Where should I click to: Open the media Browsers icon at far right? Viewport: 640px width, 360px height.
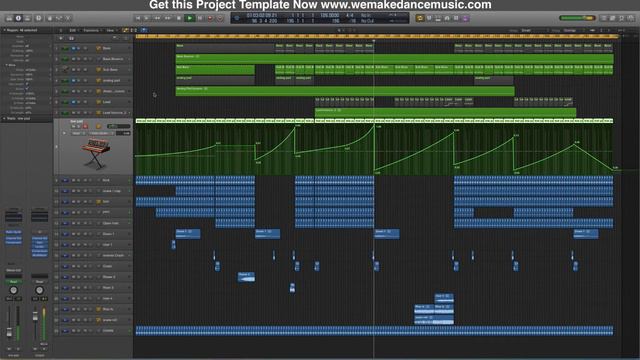[x=631, y=18]
